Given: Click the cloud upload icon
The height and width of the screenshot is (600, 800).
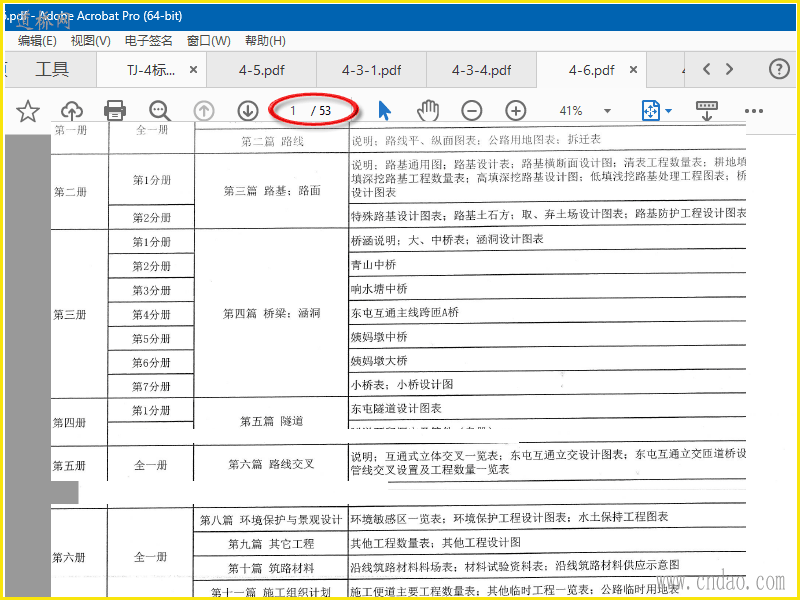Looking at the screenshot, I should point(72,110).
